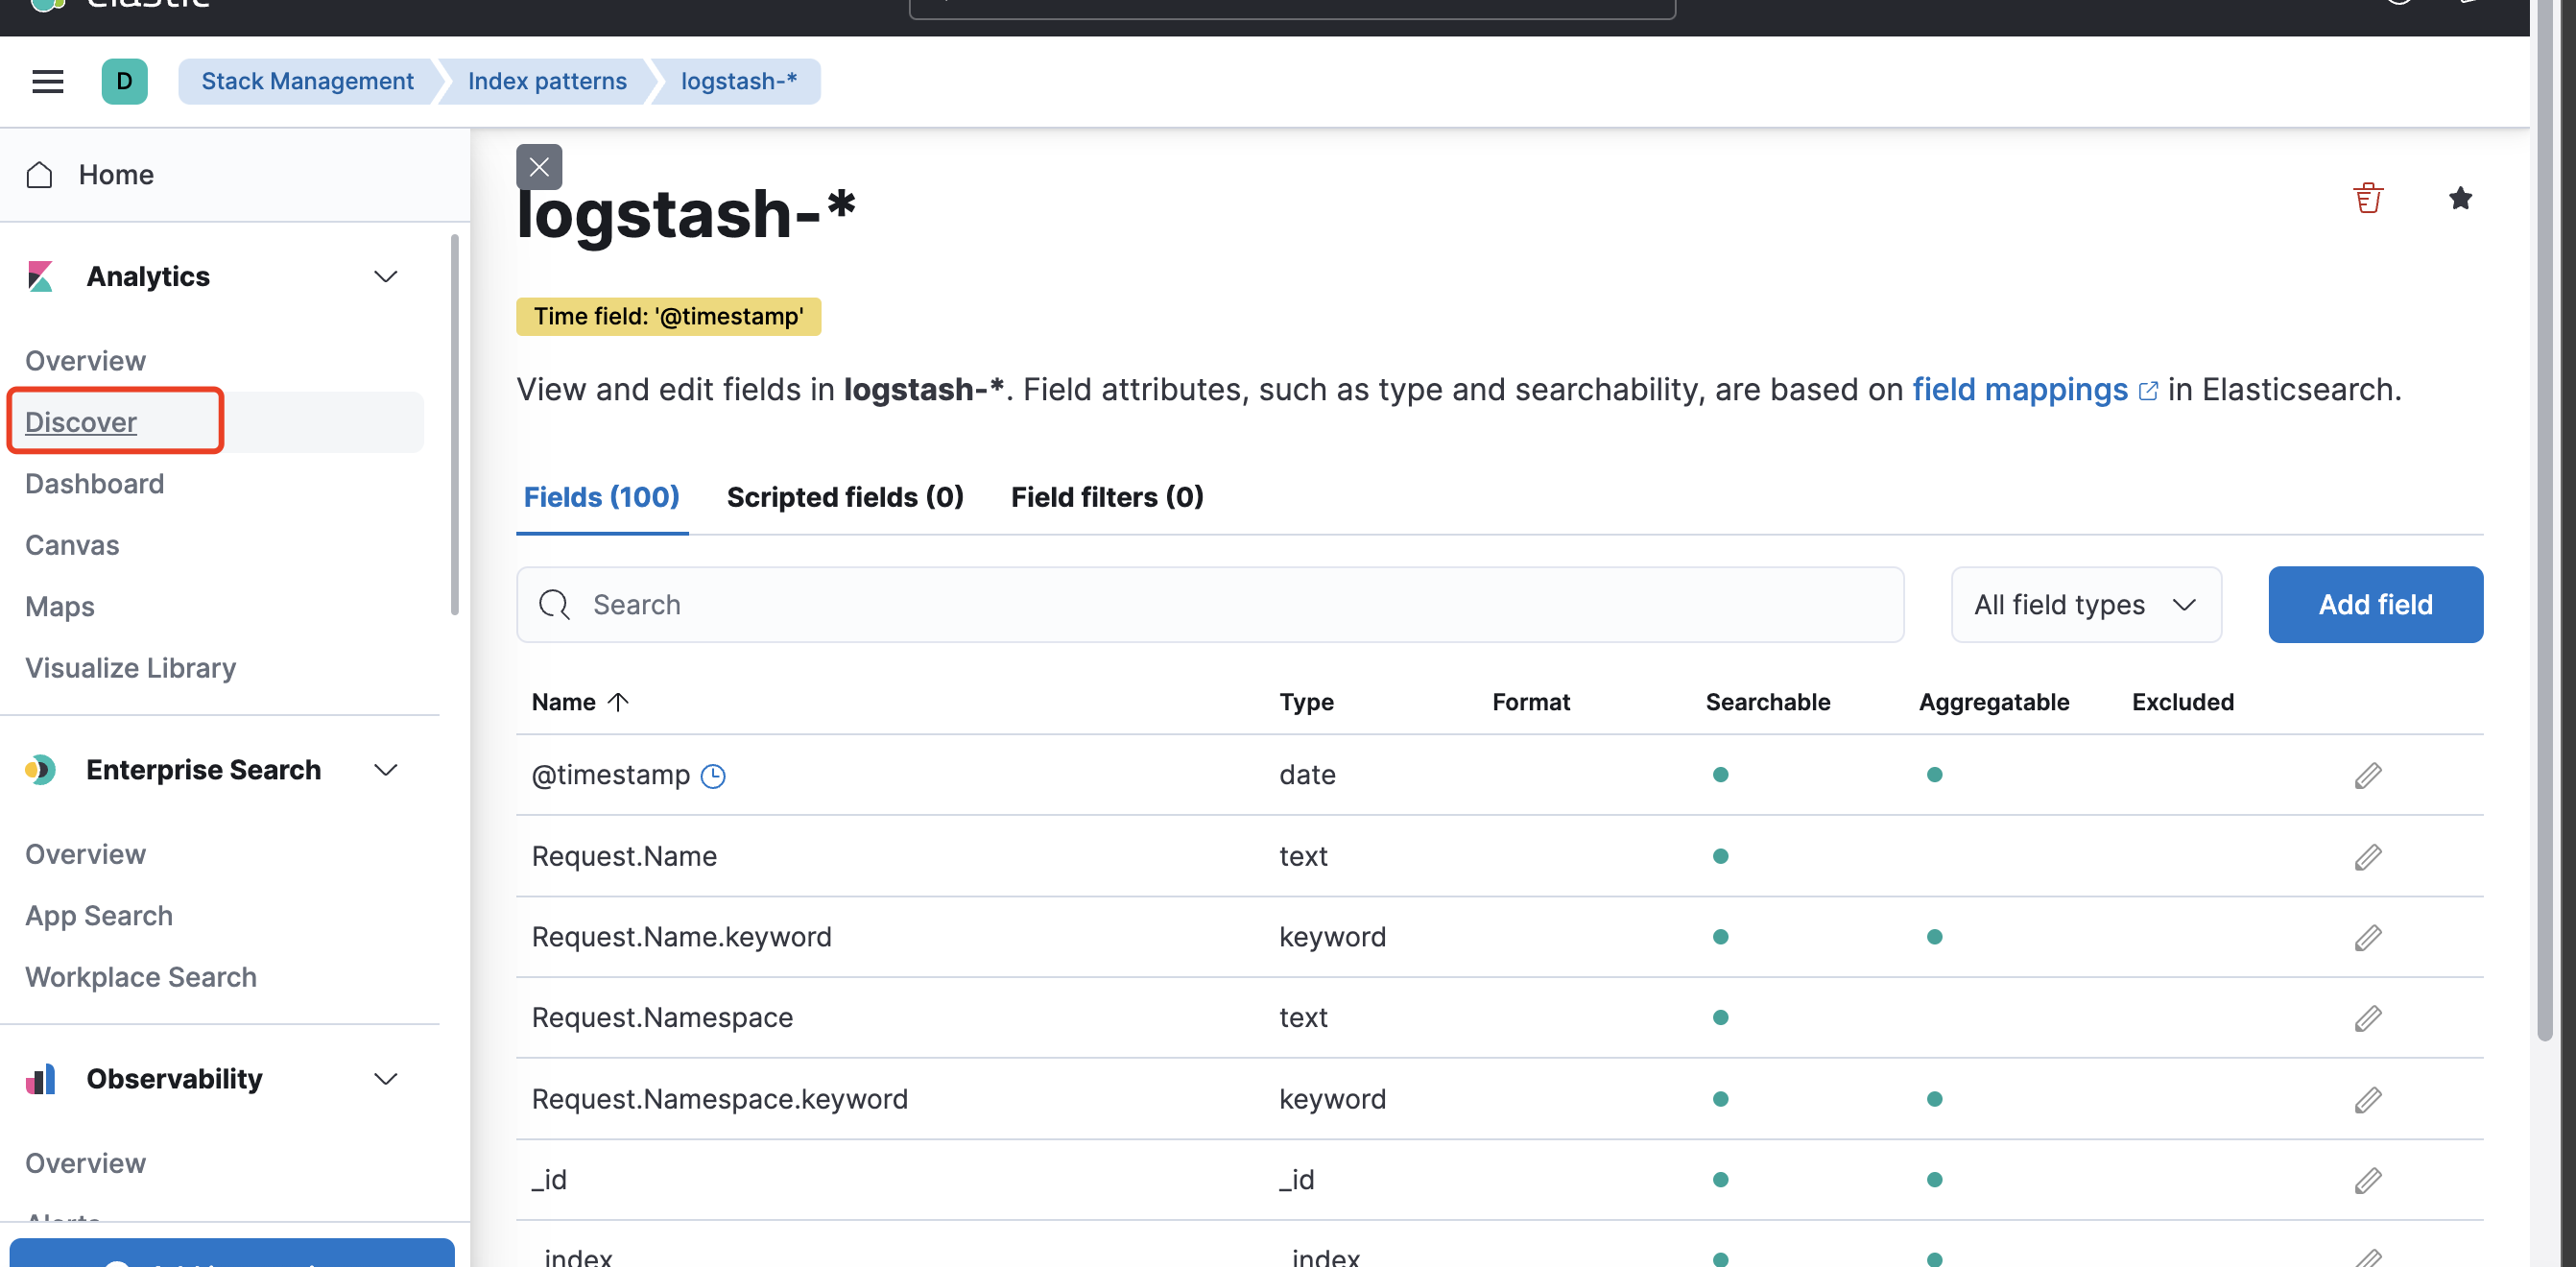2576x1267 pixels.
Task: Click the hamburger navigation menu icon
Action: point(47,81)
